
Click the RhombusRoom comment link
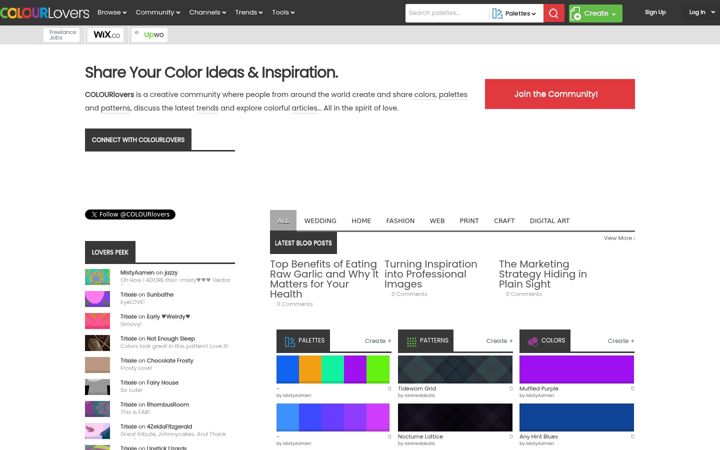[168, 405]
